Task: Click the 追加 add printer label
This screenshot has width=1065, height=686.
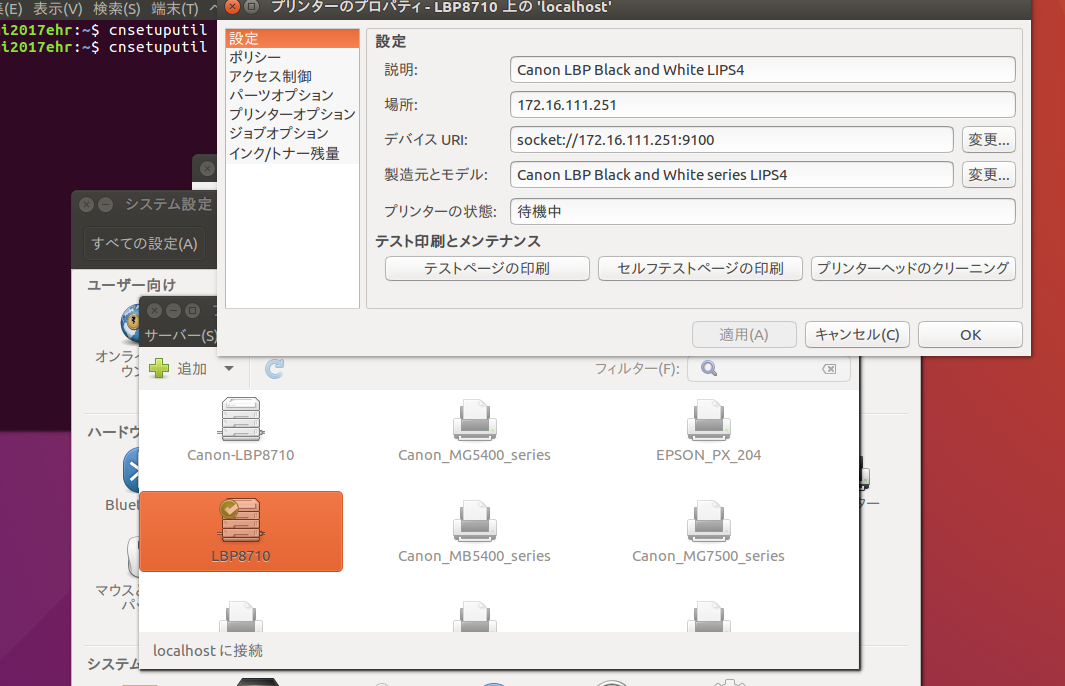Action: pyautogui.click(x=192, y=369)
